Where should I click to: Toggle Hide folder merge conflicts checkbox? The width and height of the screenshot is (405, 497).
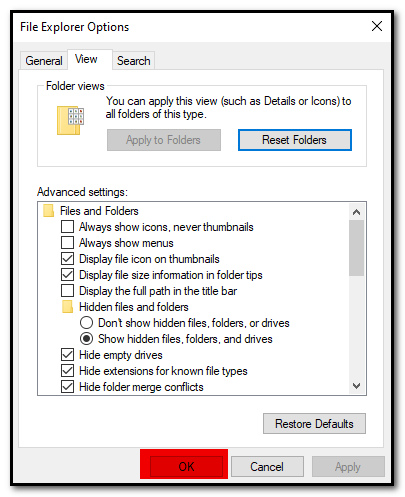(67, 387)
